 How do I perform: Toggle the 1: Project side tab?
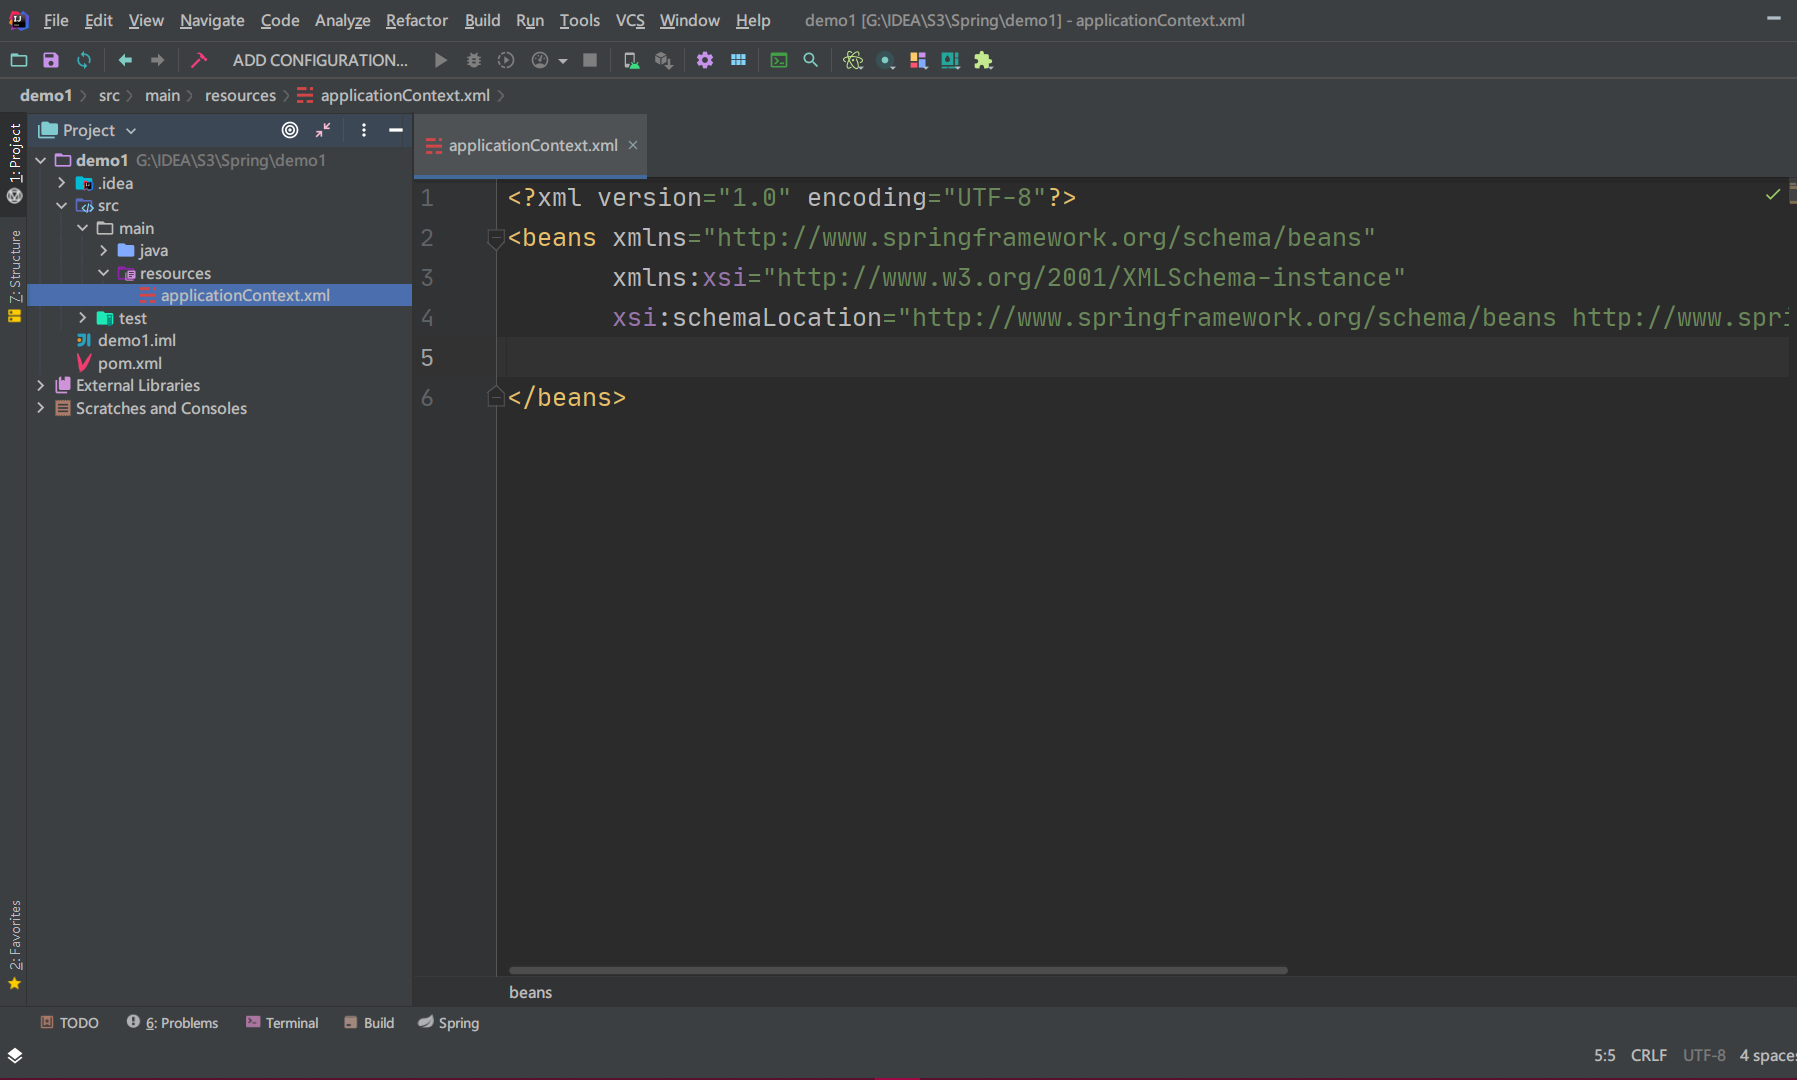click(14, 162)
